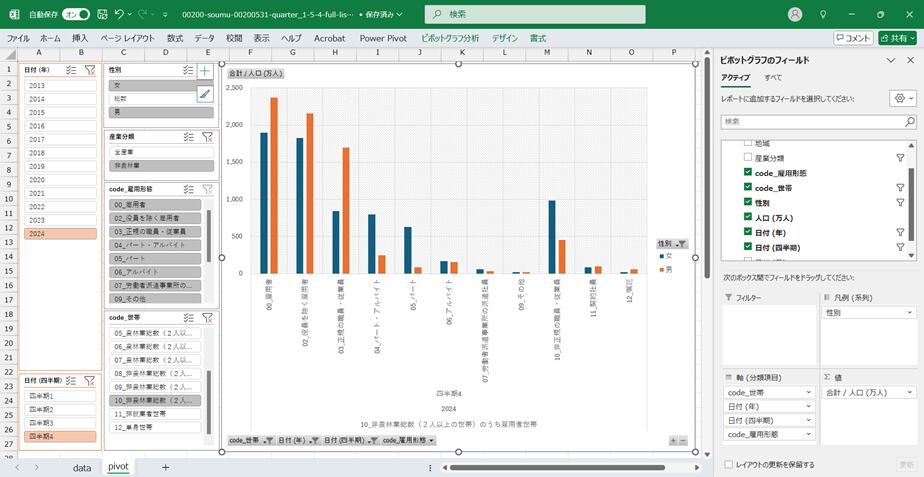
Task: Clear the filter on the 日付 (年) slicer
Action: click(x=90, y=70)
